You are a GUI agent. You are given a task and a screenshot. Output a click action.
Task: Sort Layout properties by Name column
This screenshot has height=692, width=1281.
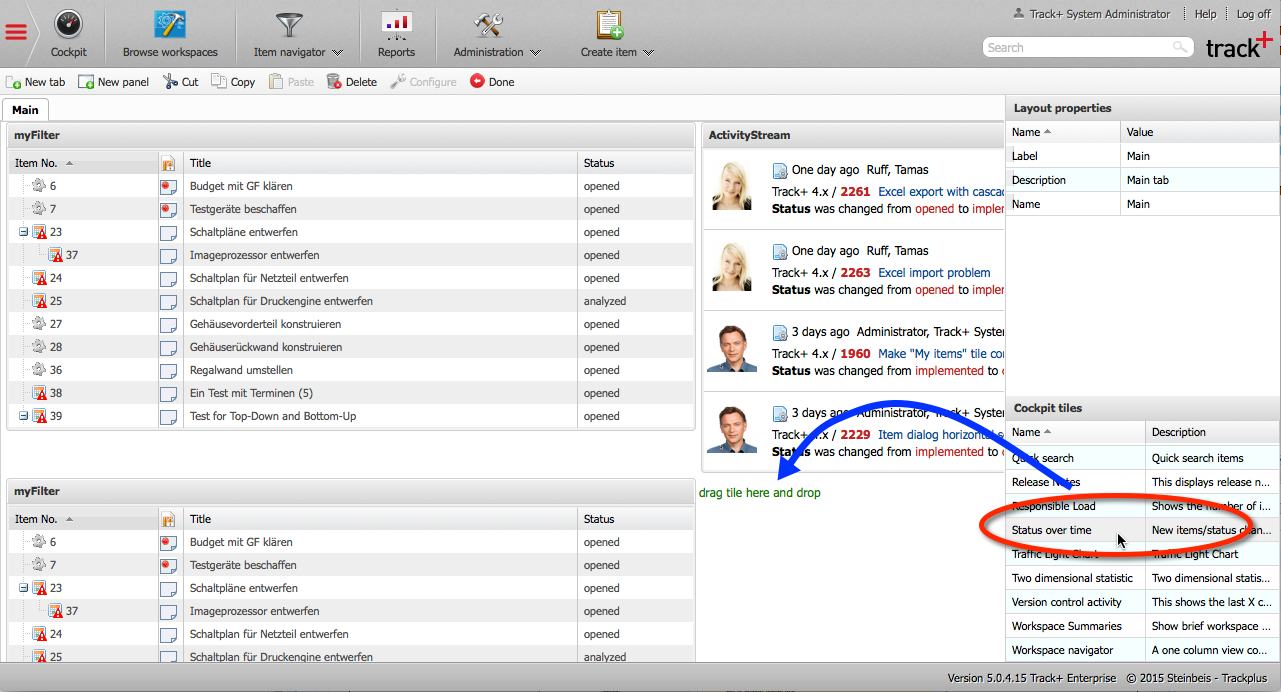[1063, 132]
